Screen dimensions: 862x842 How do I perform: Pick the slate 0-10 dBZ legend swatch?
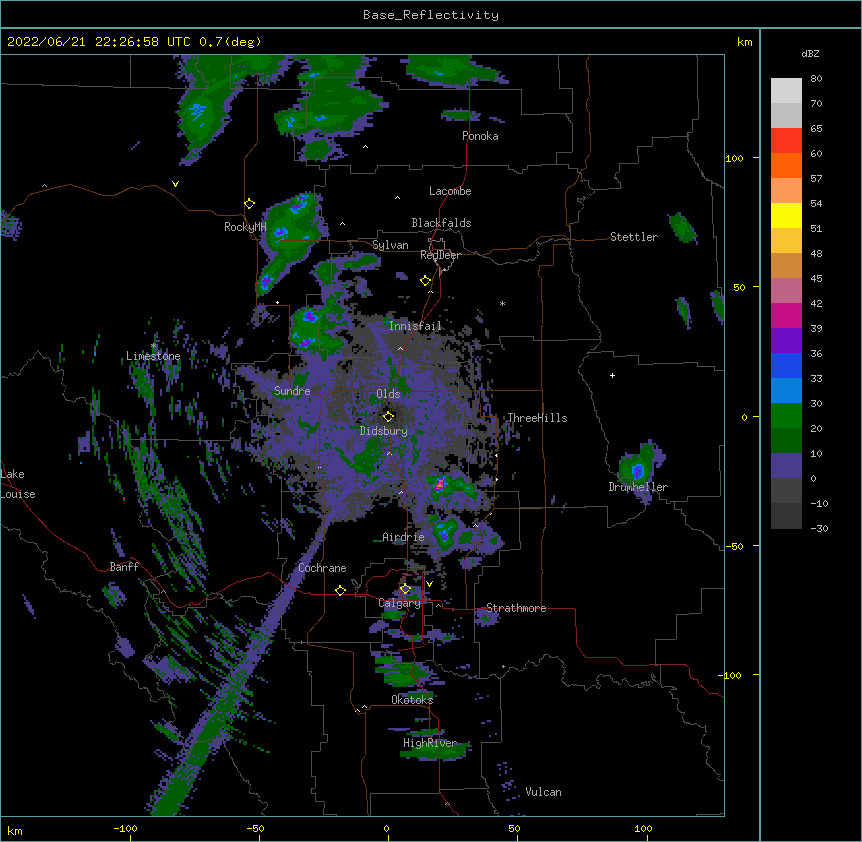(x=786, y=466)
